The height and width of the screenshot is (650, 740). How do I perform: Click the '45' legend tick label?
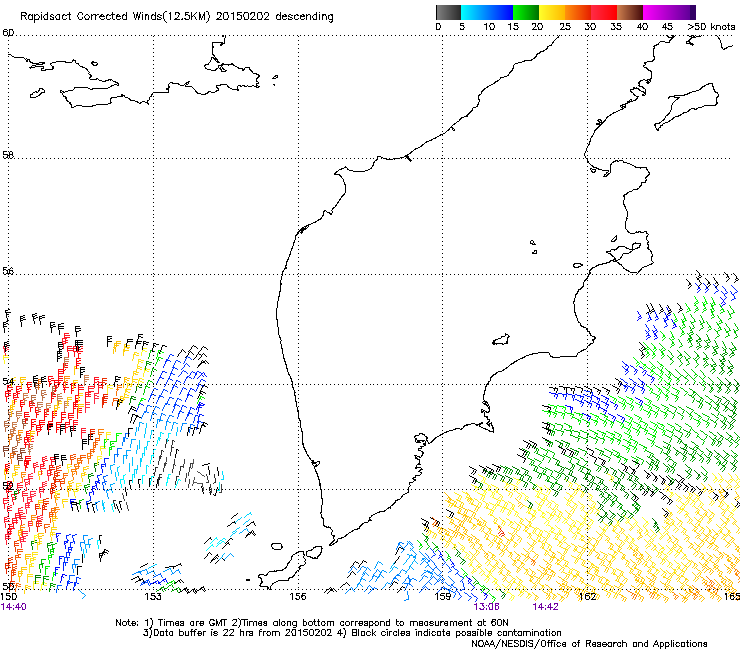tap(667, 26)
